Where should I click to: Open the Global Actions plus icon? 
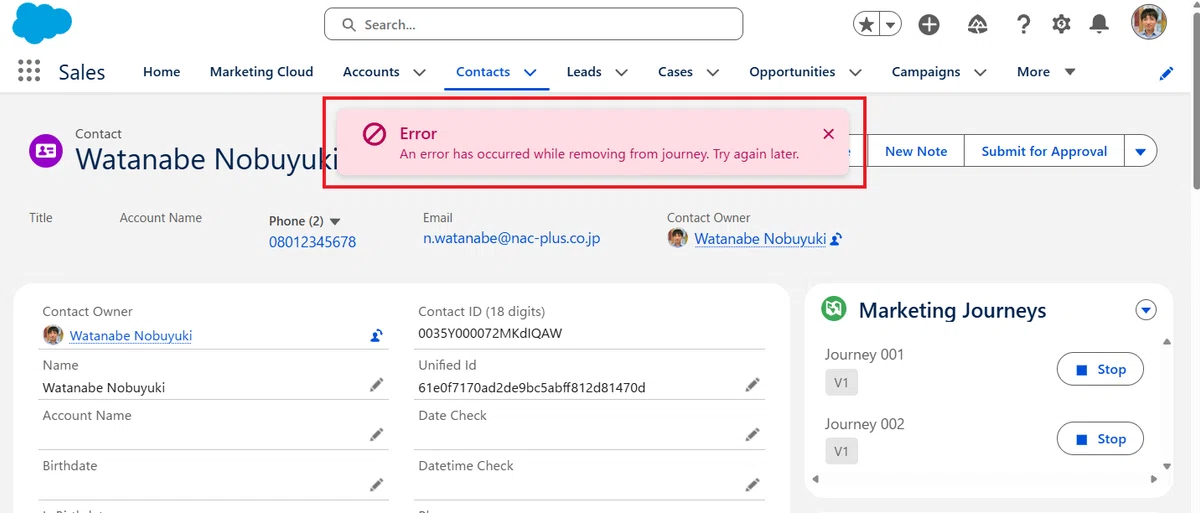(x=929, y=24)
